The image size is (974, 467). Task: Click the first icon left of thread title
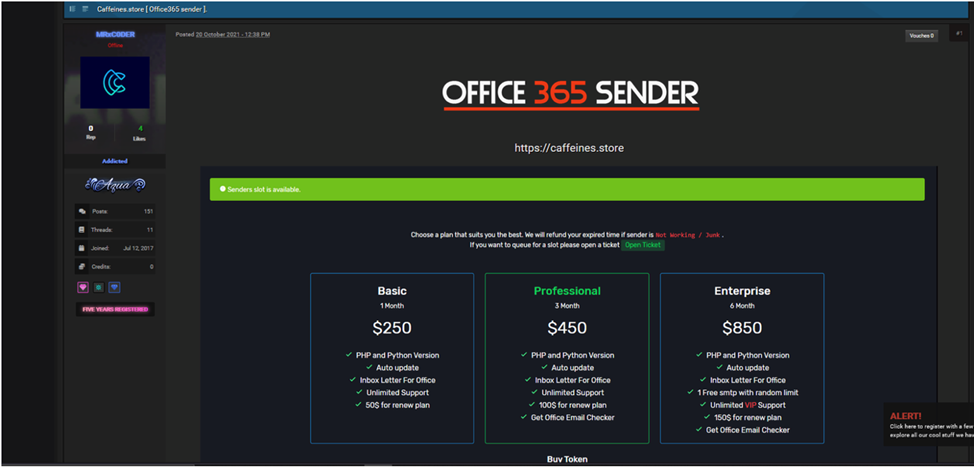(73, 9)
